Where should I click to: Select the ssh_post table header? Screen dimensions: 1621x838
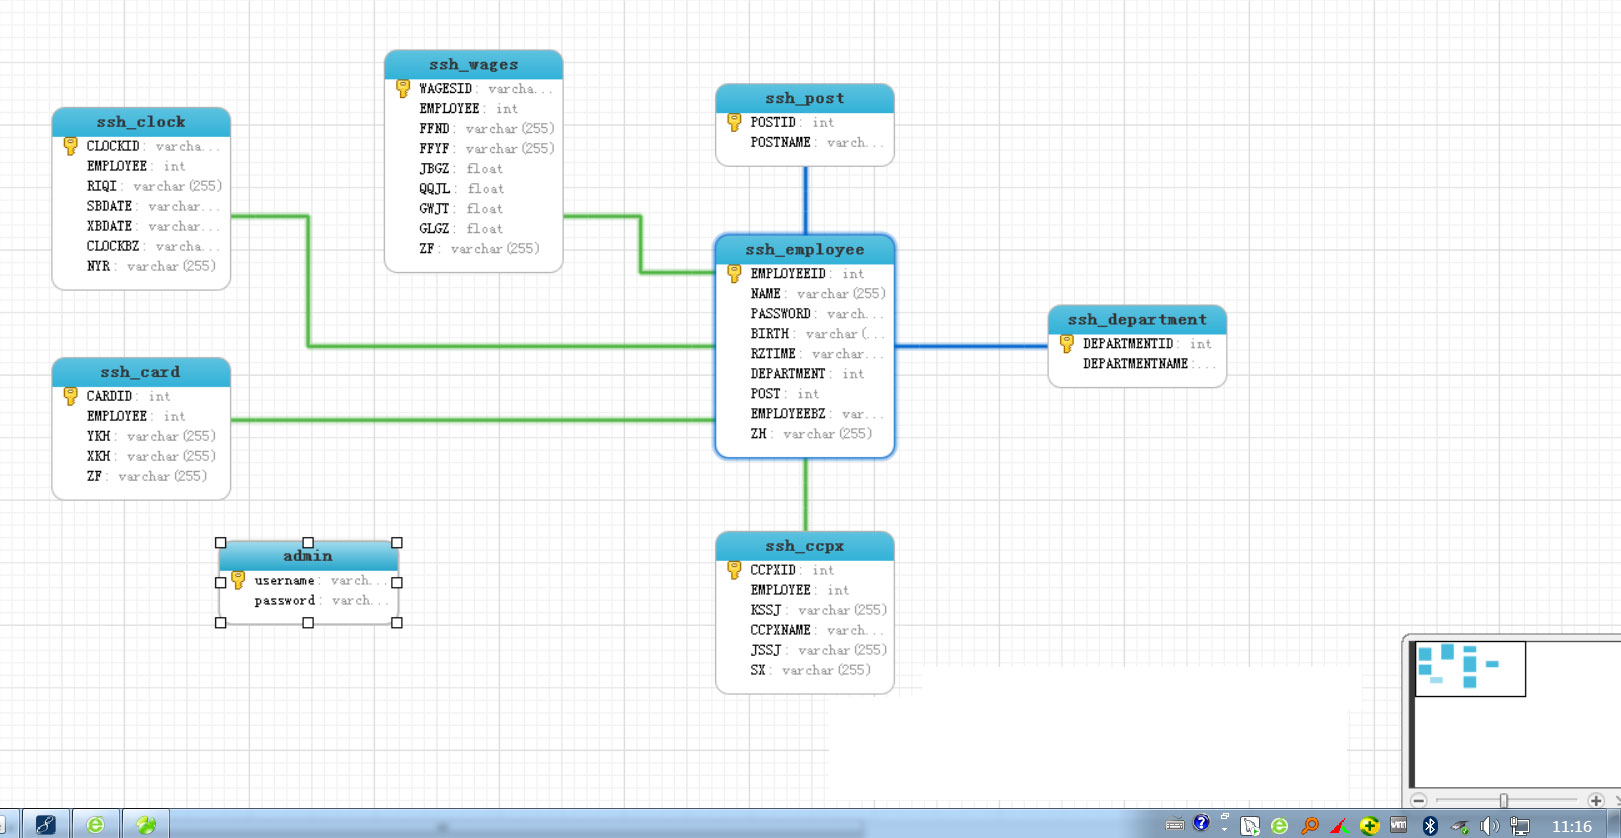tap(804, 98)
